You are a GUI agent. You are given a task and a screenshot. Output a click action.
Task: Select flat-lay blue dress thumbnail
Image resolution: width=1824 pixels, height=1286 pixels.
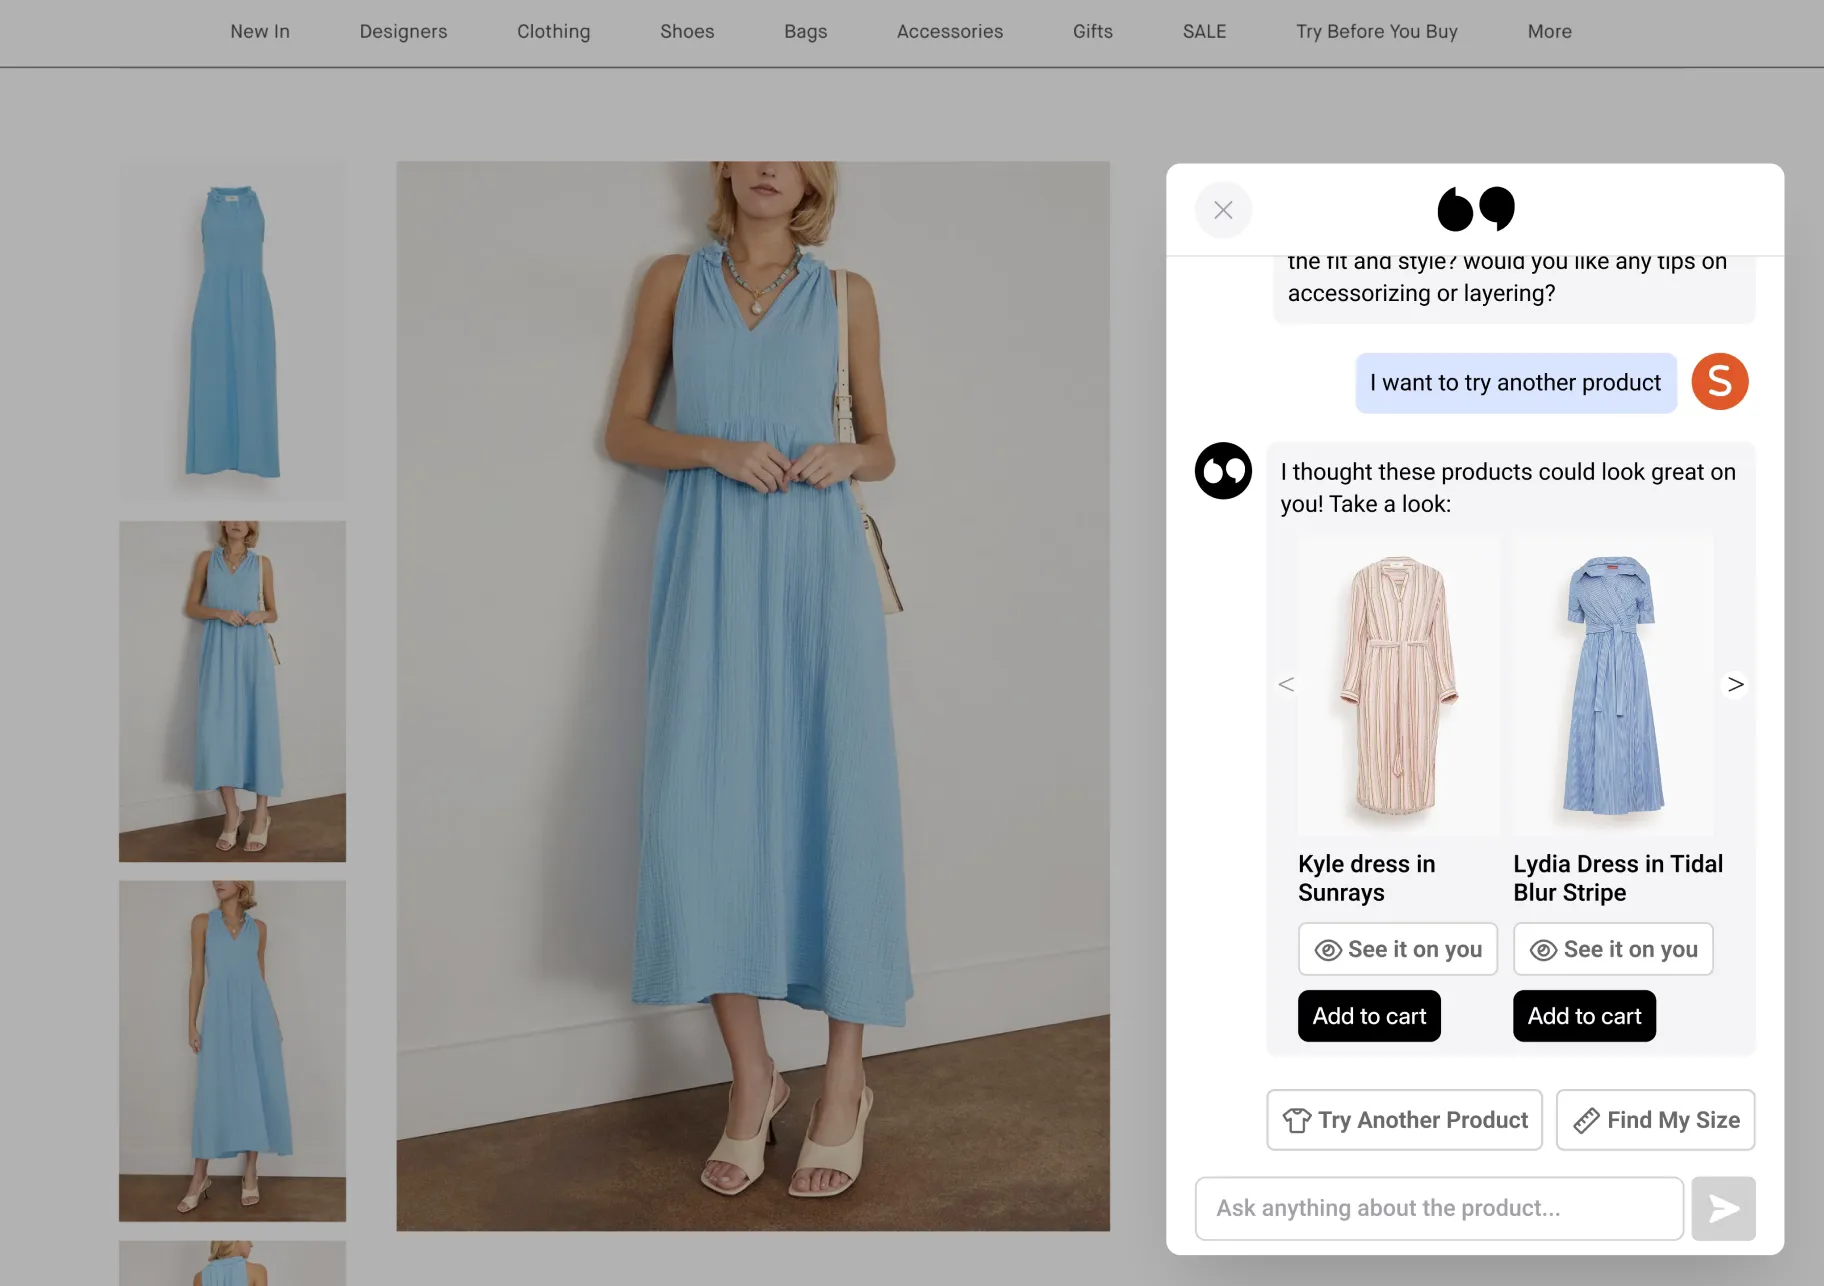232,331
